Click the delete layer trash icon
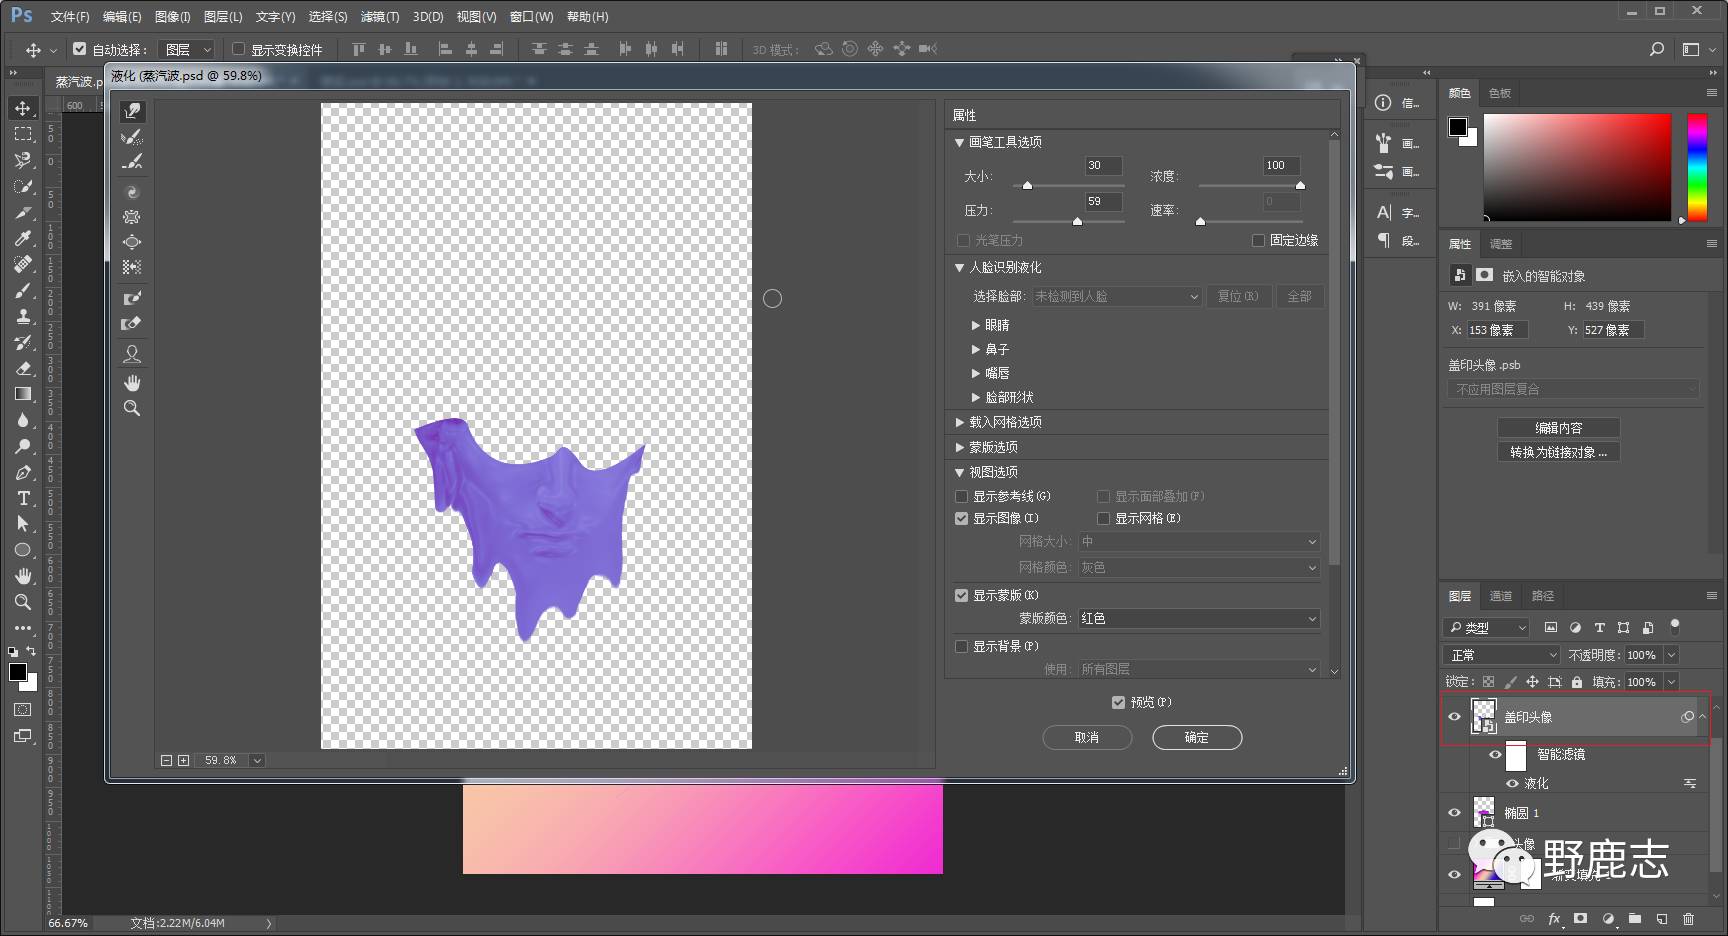1728x936 pixels. pos(1688,918)
